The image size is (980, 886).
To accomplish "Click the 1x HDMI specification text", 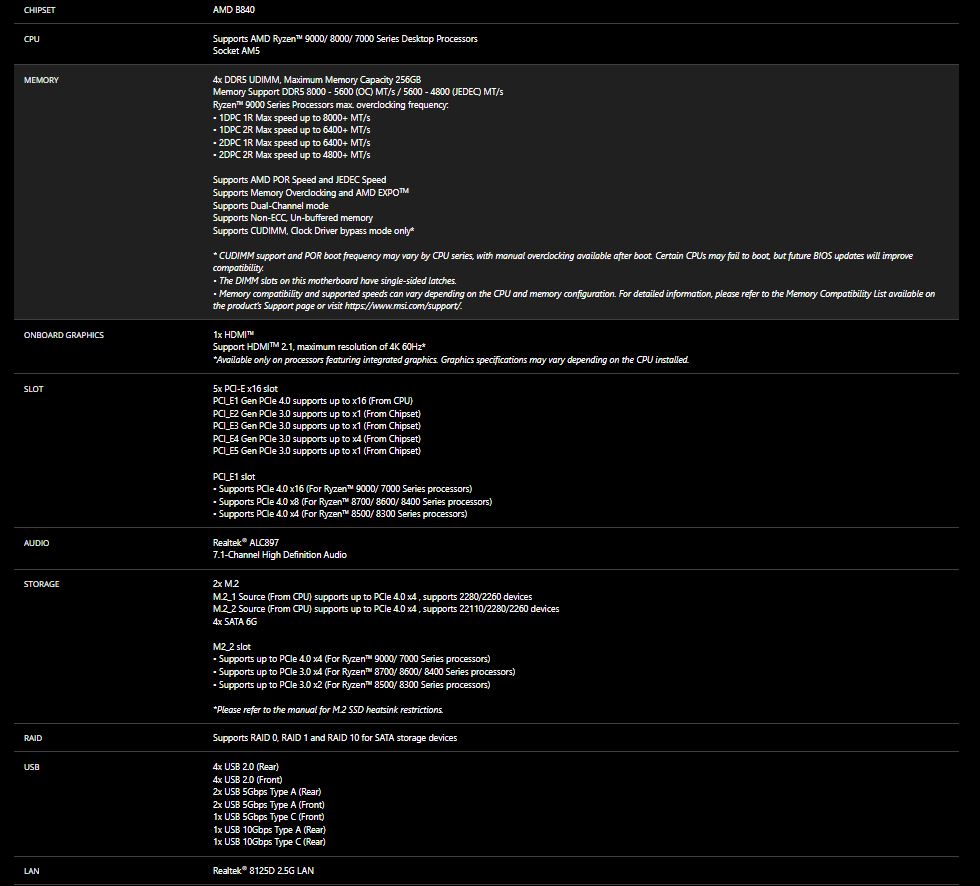I will pos(235,335).
